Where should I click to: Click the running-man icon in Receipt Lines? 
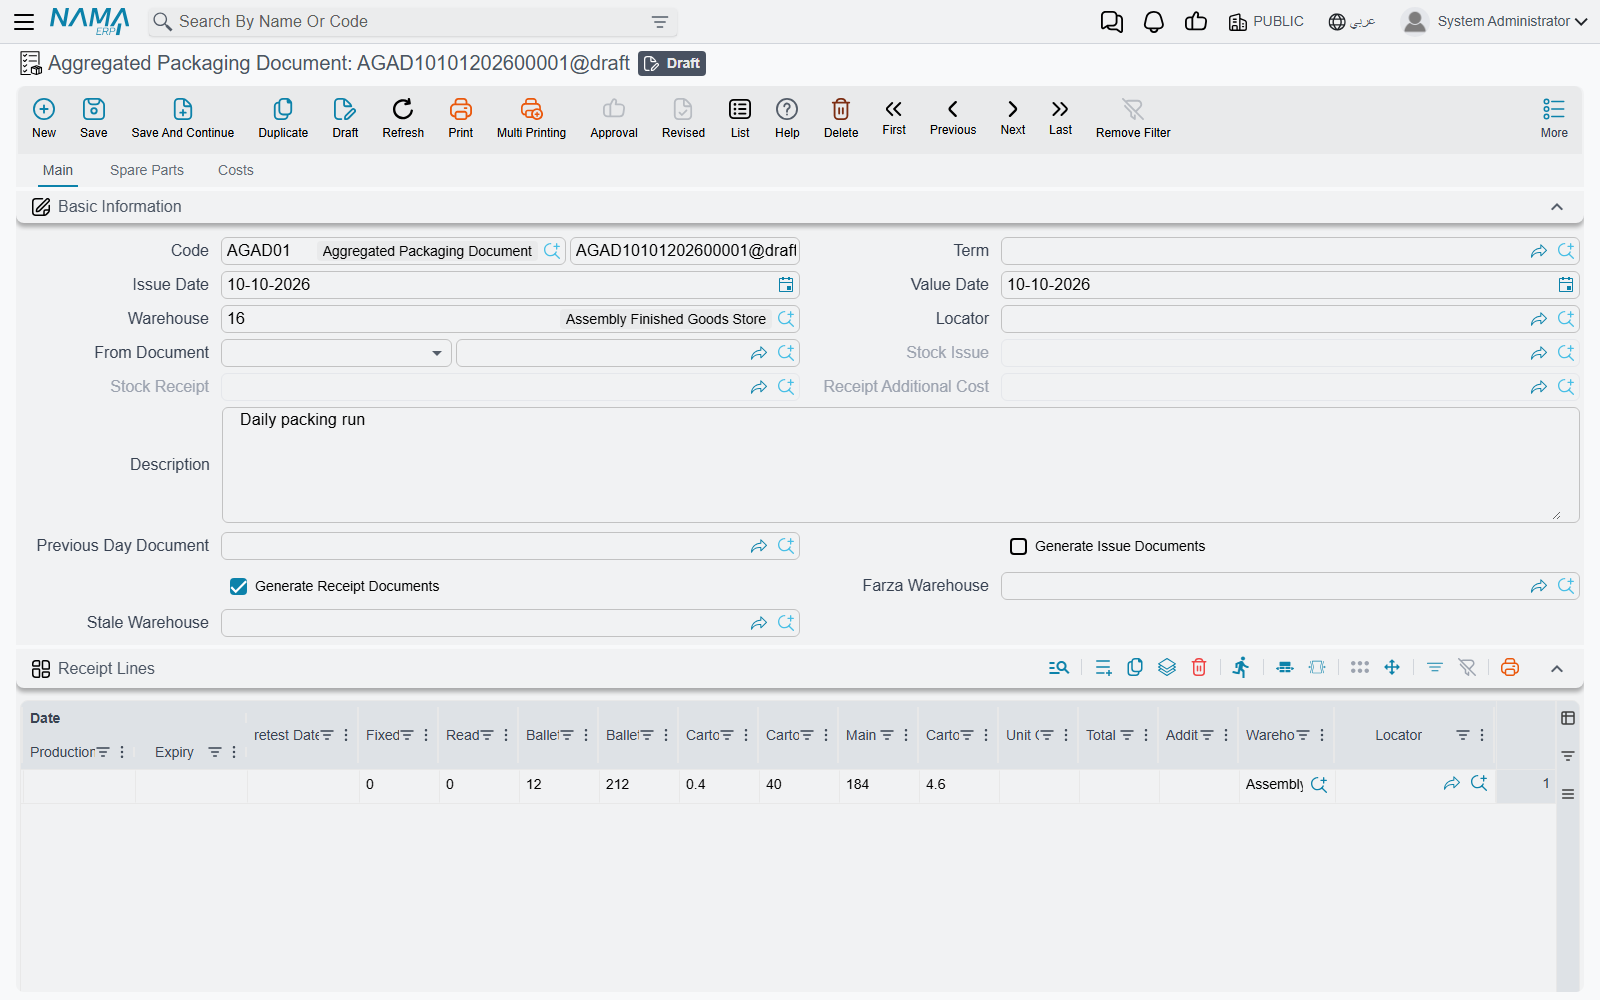[x=1241, y=667]
